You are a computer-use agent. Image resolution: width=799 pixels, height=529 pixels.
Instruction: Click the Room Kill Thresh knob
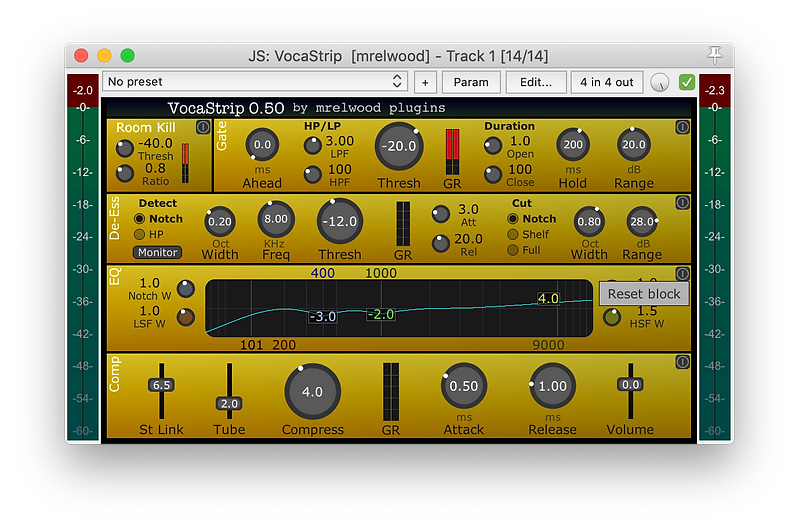[x=125, y=149]
